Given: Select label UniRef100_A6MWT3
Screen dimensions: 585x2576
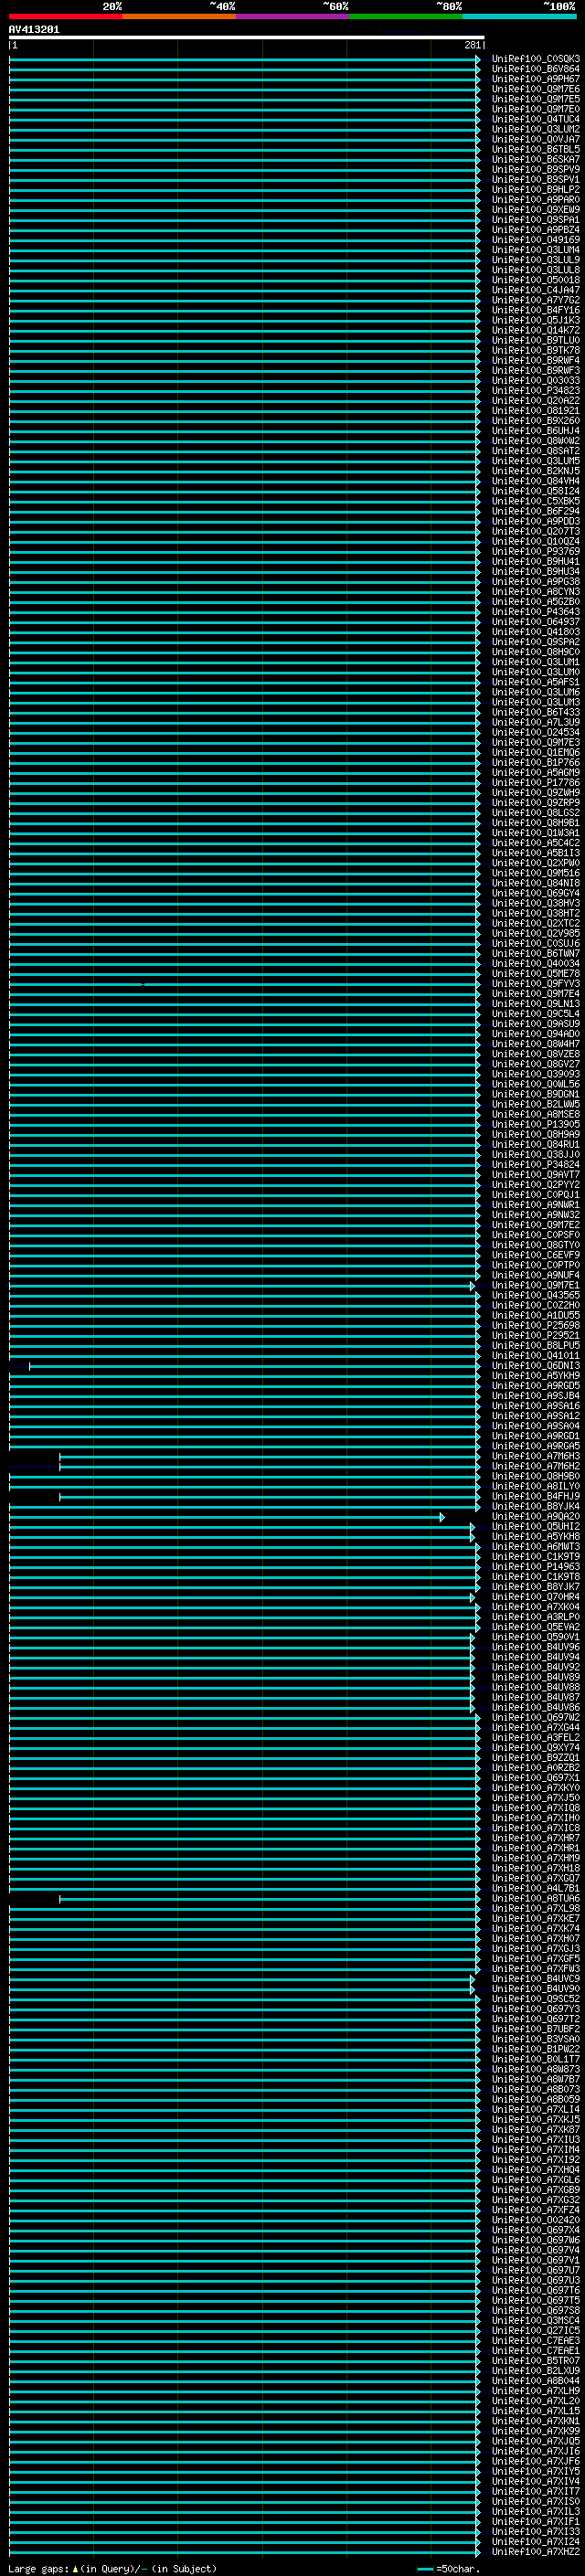Looking at the screenshot, I should pyautogui.click(x=536, y=1546).
